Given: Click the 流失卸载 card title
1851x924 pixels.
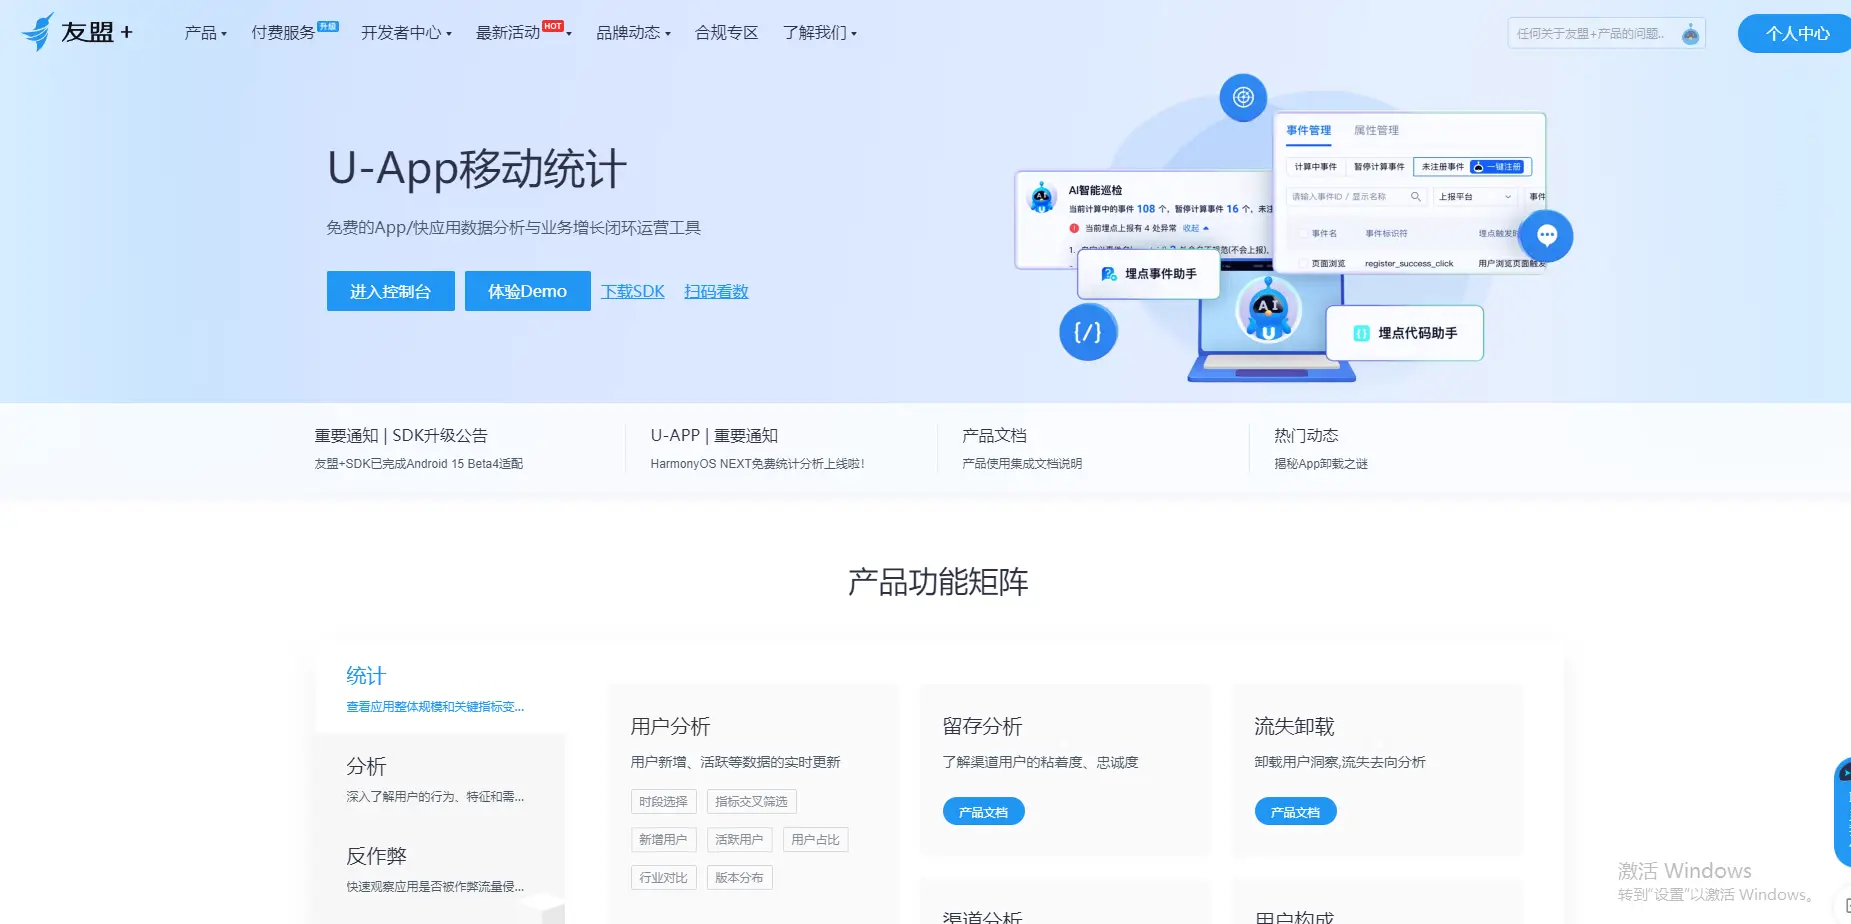Looking at the screenshot, I should coord(1294,726).
